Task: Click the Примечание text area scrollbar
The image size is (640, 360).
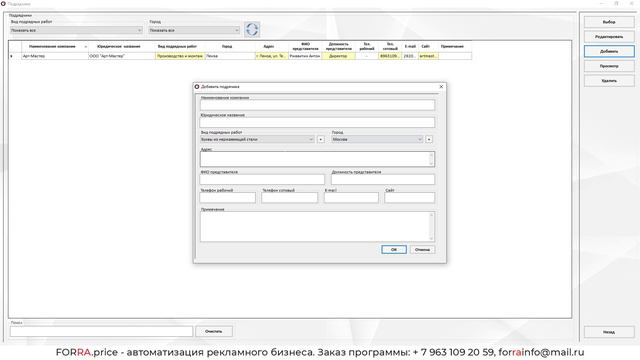Action: pyautogui.click(x=431, y=227)
